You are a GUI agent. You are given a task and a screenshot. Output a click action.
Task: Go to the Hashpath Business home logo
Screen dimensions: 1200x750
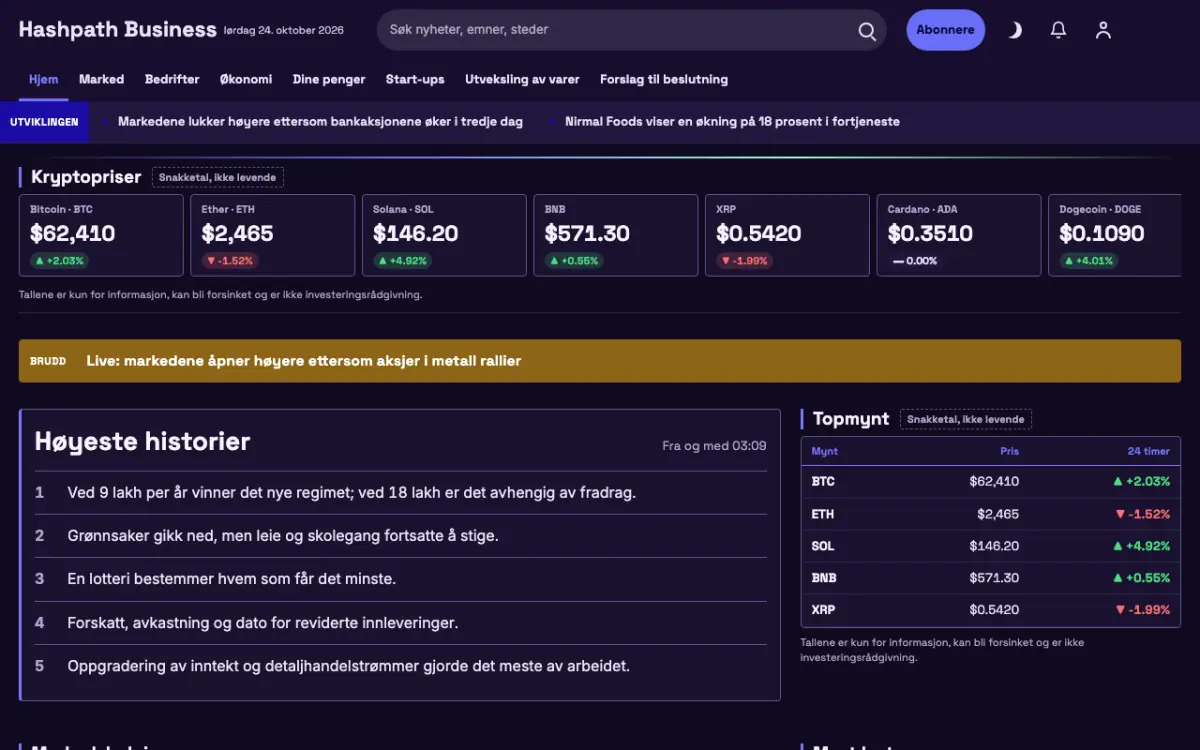tap(117, 29)
